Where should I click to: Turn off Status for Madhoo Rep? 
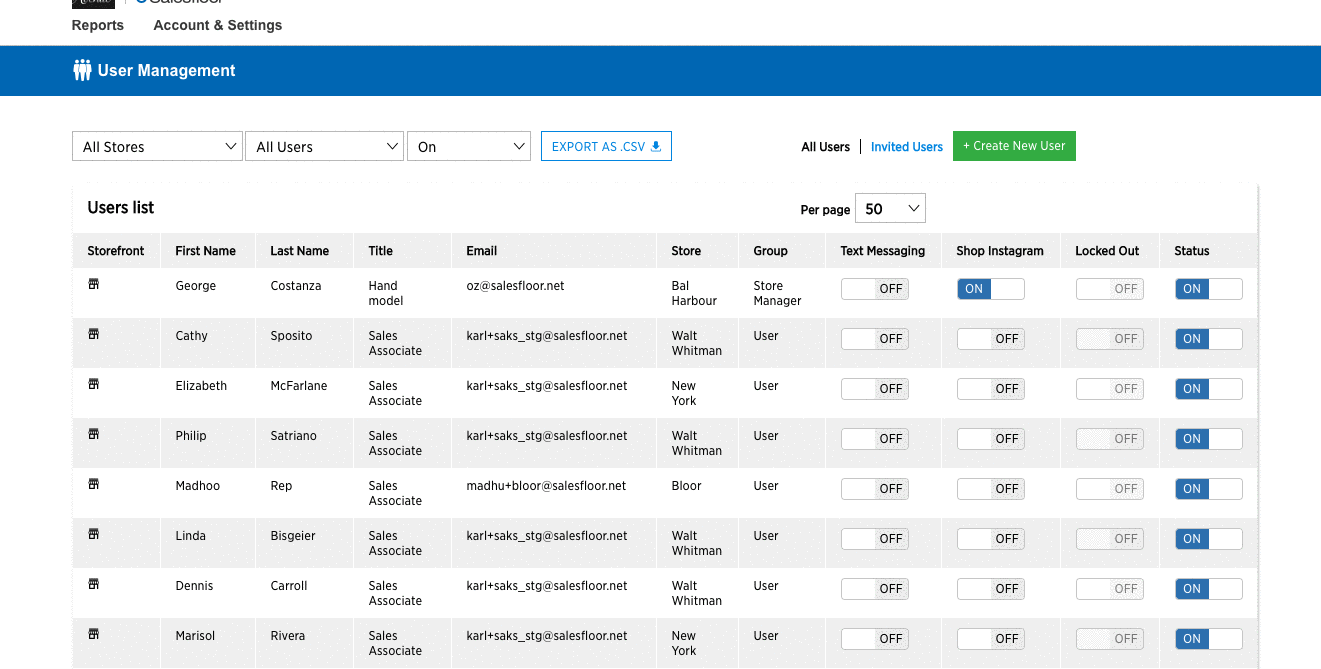tap(1208, 489)
